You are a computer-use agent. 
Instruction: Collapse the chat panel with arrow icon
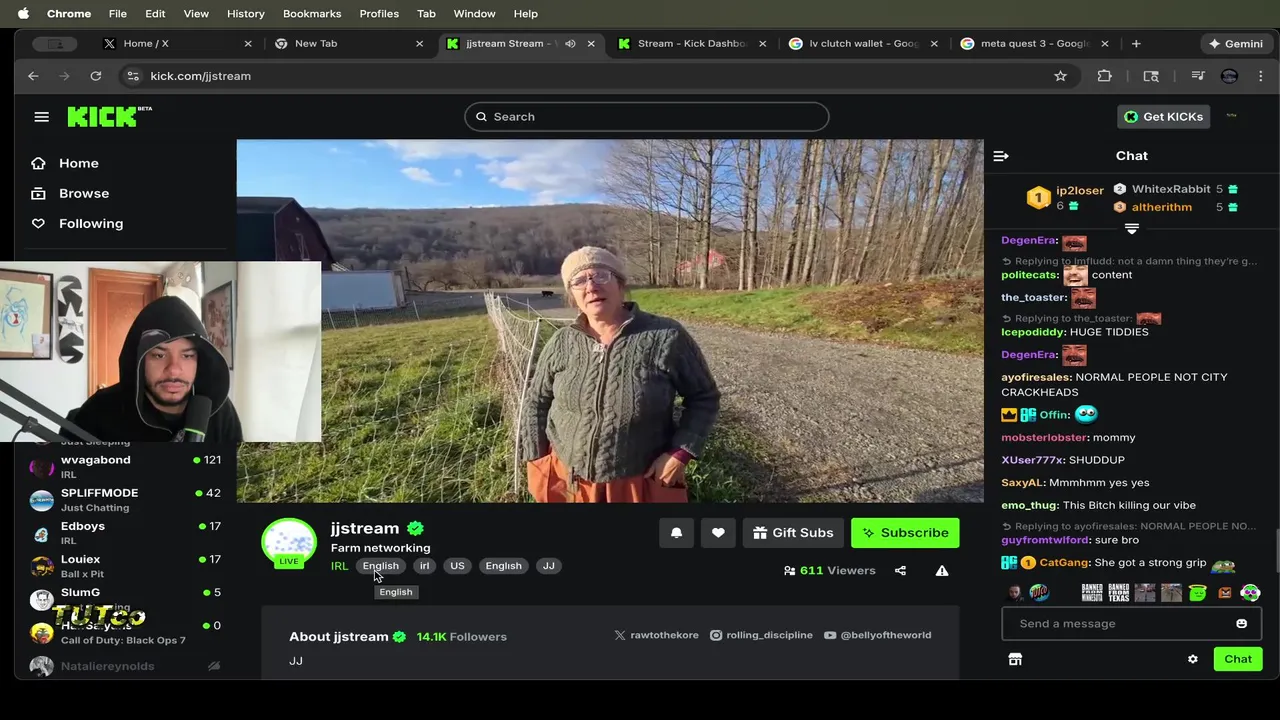click(1001, 156)
